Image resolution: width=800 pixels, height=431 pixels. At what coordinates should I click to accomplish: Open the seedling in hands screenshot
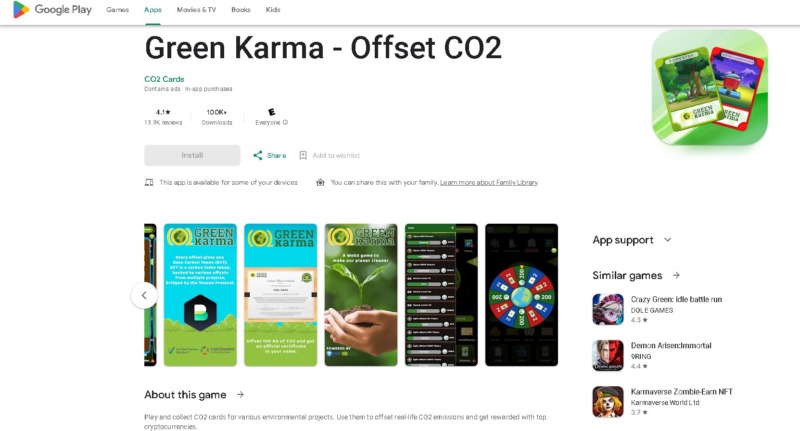361,295
